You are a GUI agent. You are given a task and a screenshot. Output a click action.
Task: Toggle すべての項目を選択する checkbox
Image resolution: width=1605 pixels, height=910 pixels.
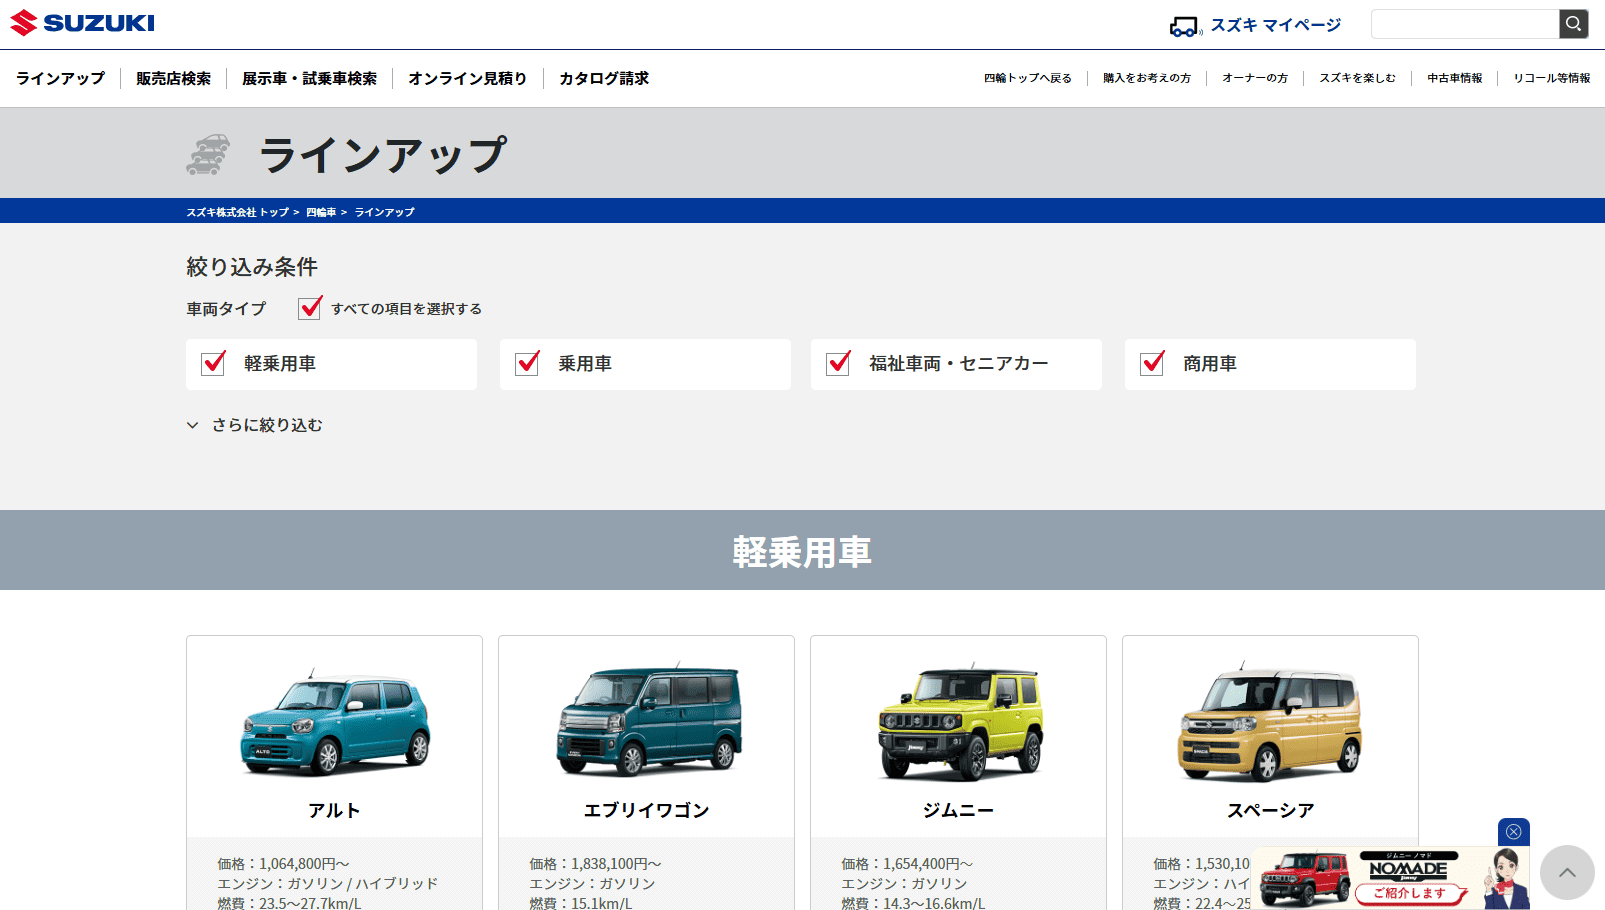310,308
